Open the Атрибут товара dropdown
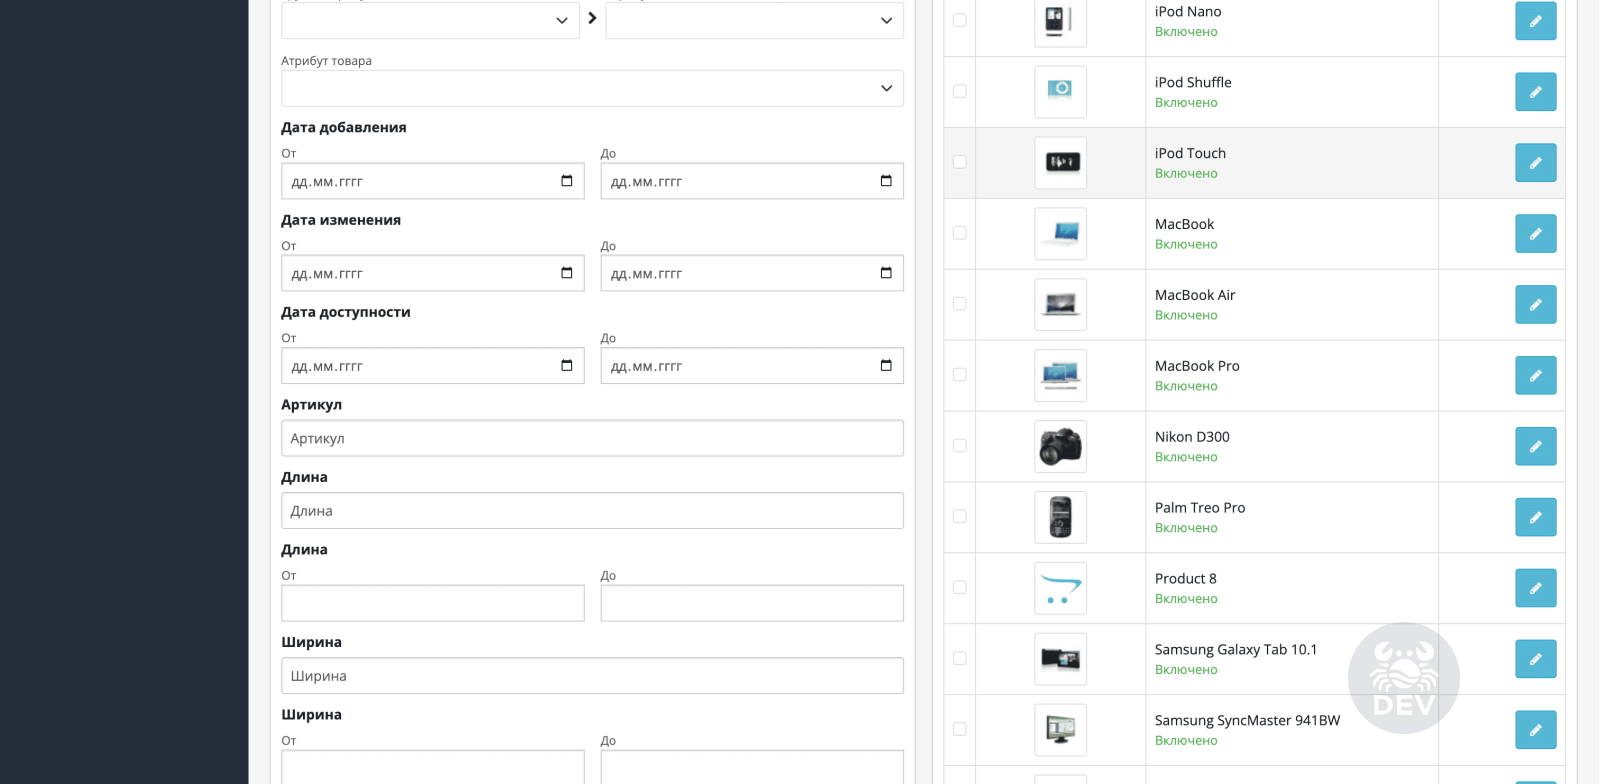The height and width of the screenshot is (784, 1600). tap(592, 88)
